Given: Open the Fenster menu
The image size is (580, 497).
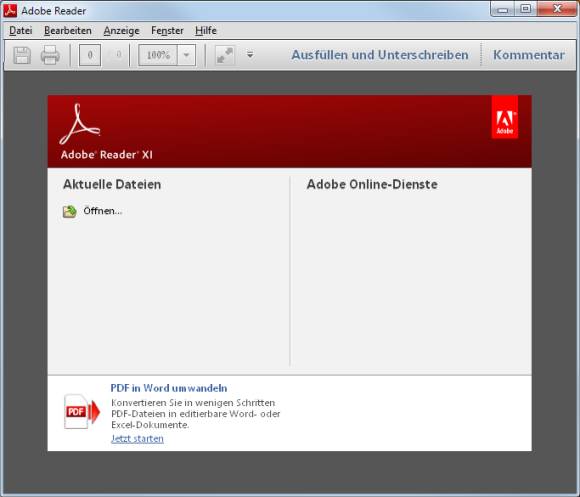Looking at the screenshot, I should [167, 30].
